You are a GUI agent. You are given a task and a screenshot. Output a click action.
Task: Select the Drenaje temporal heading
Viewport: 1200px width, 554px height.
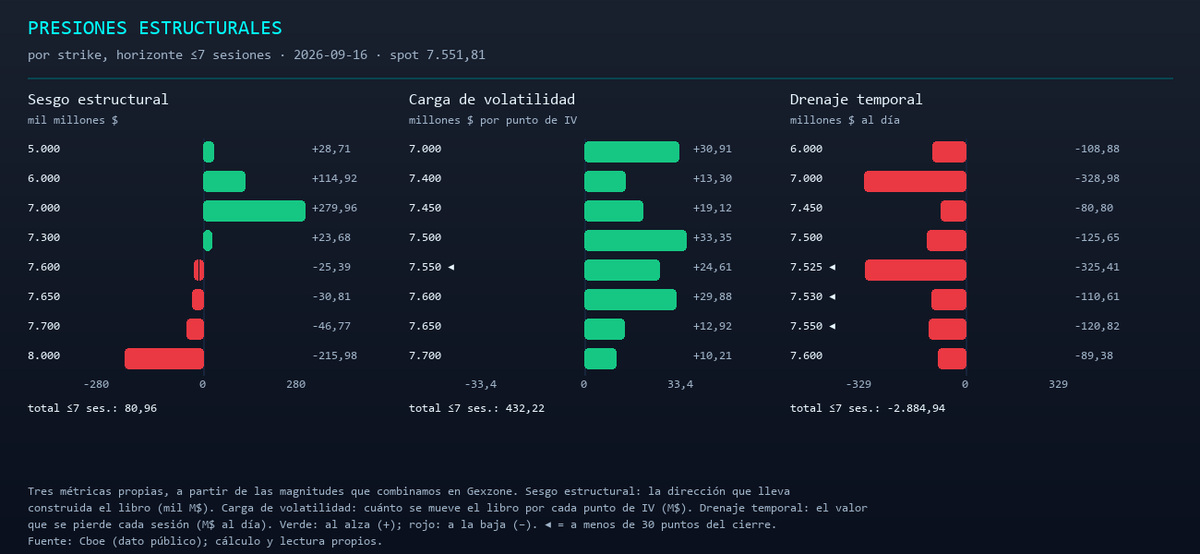pos(856,100)
